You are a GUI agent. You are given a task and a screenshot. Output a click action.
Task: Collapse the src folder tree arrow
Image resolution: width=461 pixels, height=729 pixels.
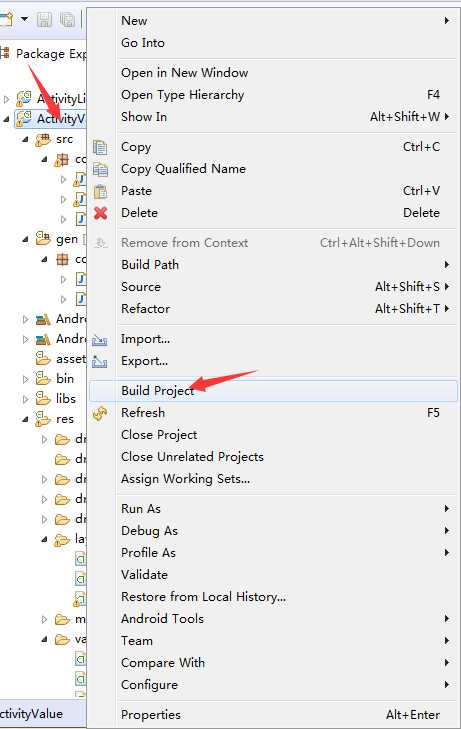[x=26, y=139]
